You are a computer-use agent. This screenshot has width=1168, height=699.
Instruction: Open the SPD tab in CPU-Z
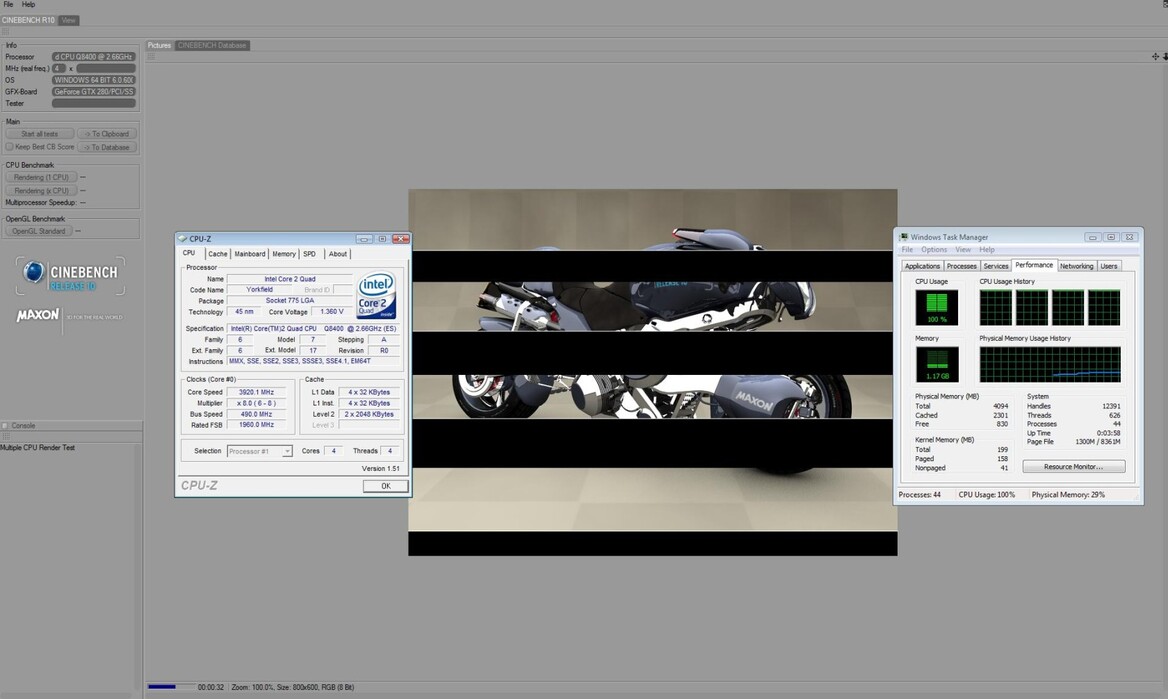[309, 254]
